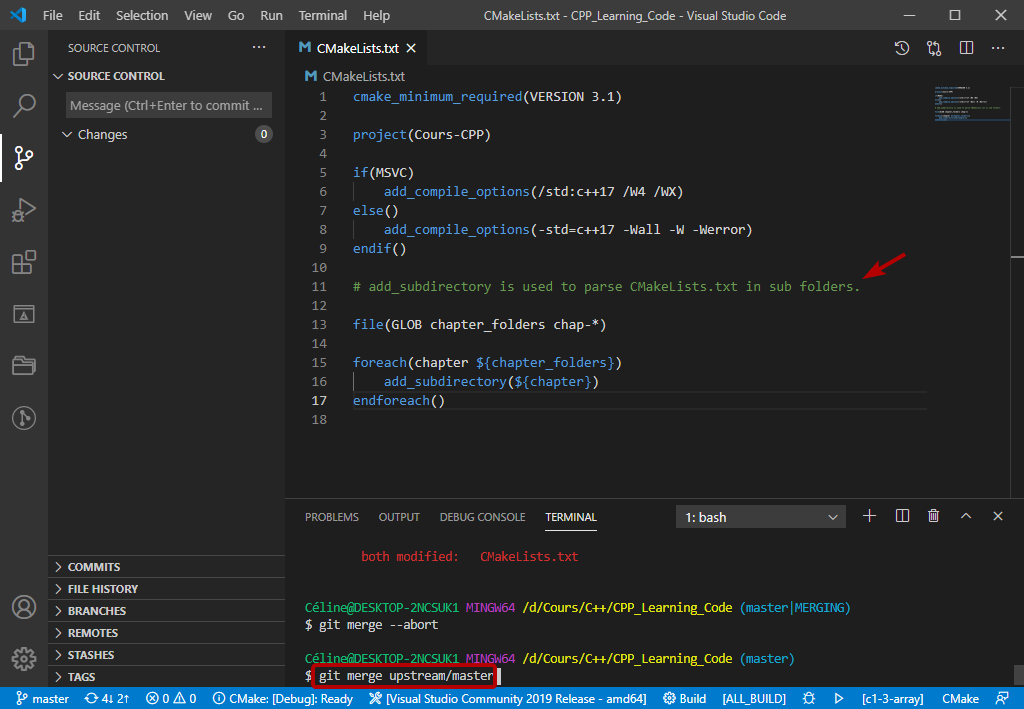This screenshot has width=1024, height=709.
Task: Open the Run menu
Action: point(271,15)
